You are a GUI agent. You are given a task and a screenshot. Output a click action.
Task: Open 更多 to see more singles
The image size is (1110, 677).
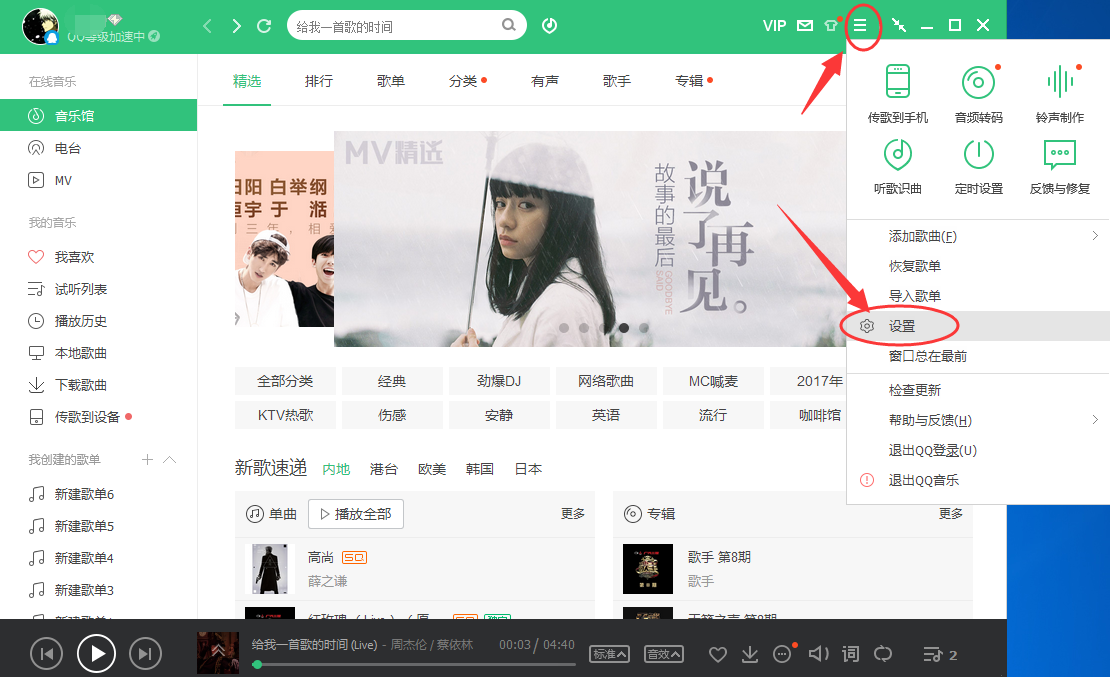pyautogui.click(x=573, y=514)
